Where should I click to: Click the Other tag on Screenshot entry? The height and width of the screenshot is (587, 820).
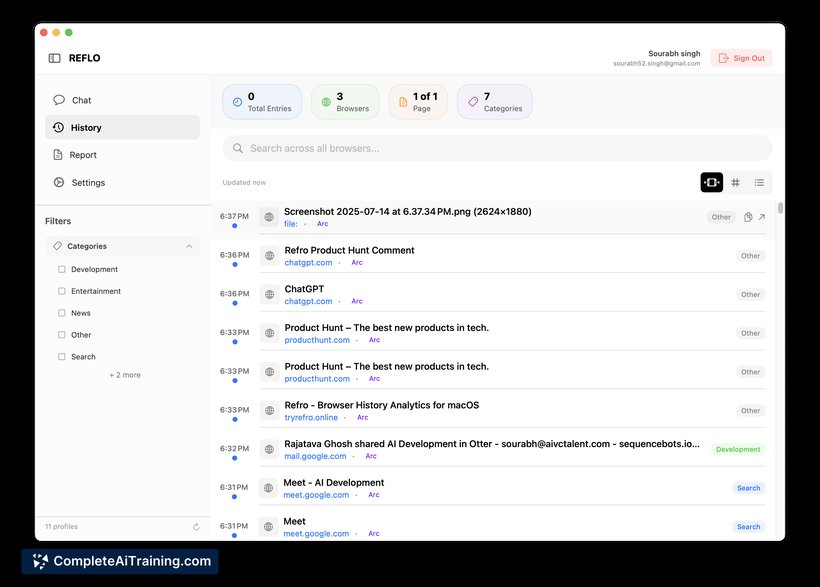point(721,217)
